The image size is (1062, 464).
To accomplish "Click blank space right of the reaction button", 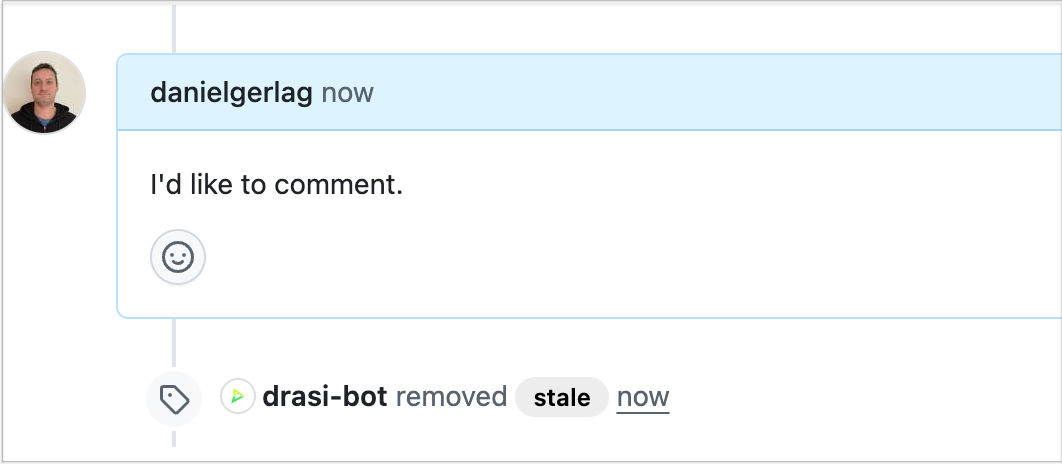I will [x=600, y=258].
